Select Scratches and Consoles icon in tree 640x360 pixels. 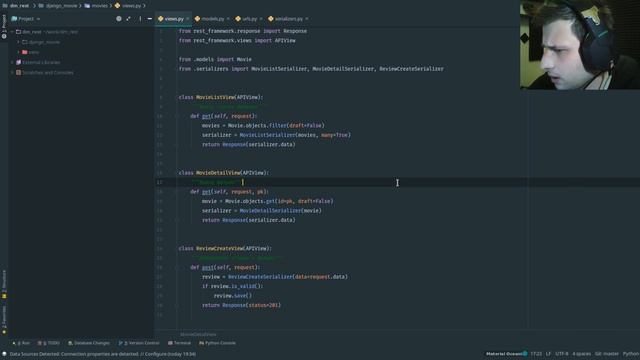pos(18,73)
